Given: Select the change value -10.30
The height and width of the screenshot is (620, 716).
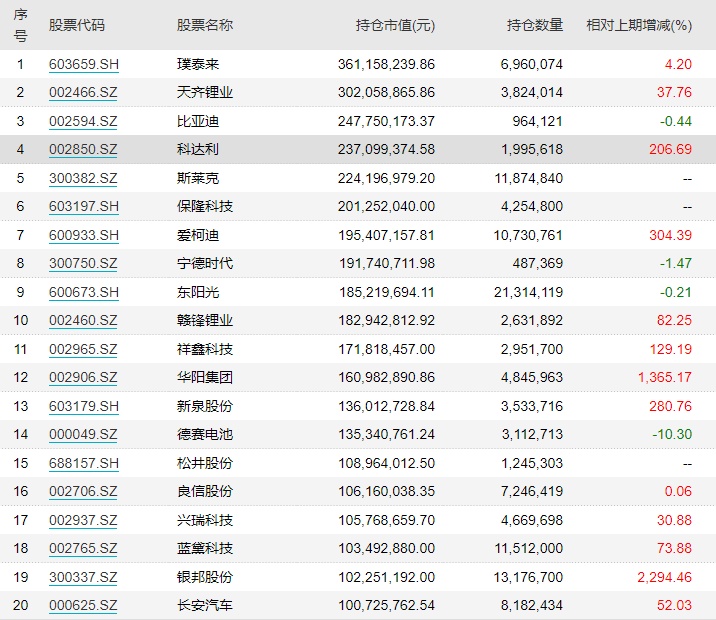Looking at the screenshot, I should pos(672,434).
